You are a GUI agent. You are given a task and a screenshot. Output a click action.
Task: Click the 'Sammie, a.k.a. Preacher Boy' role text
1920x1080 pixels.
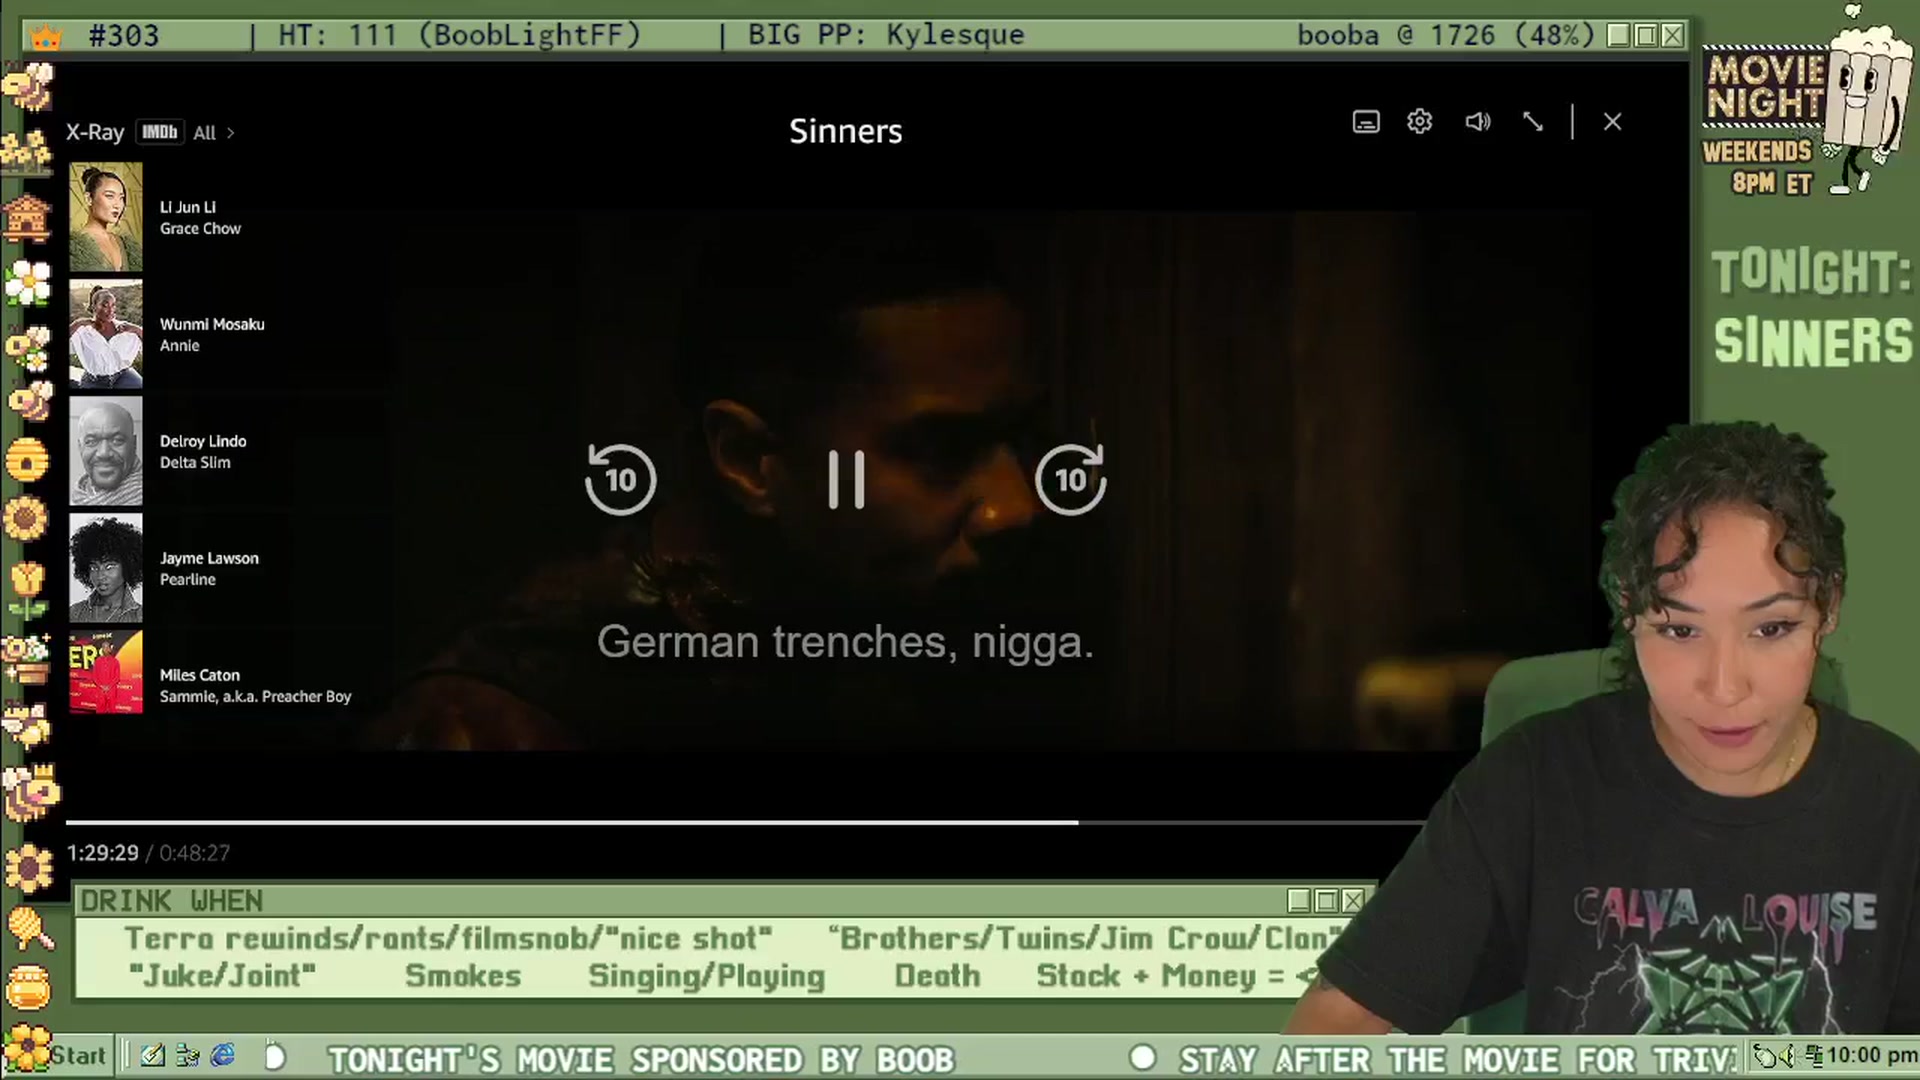tap(256, 697)
